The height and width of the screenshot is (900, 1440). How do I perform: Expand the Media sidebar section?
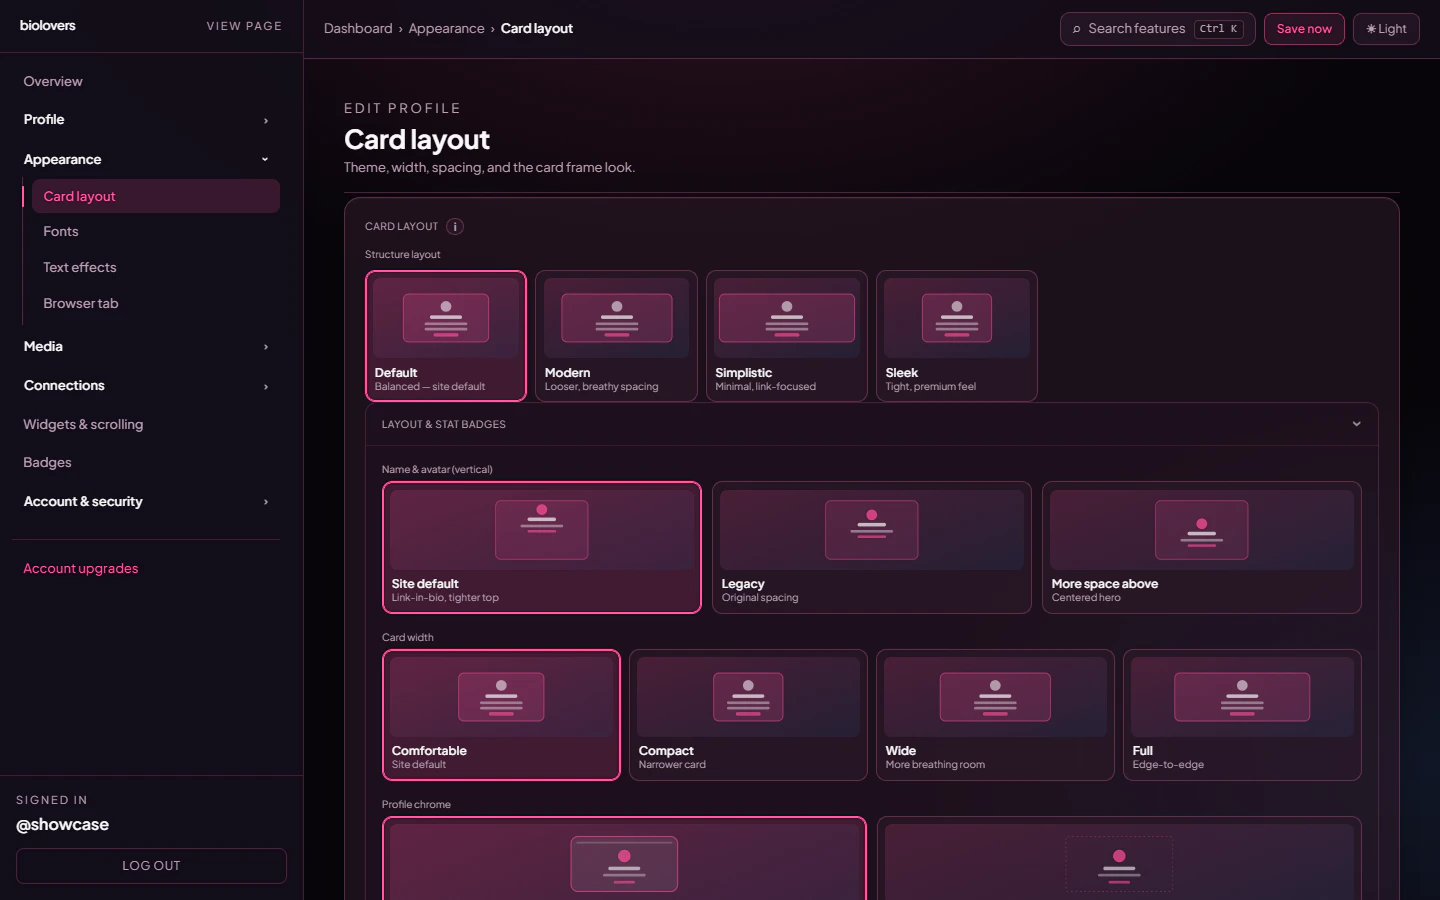tap(146, 347)
